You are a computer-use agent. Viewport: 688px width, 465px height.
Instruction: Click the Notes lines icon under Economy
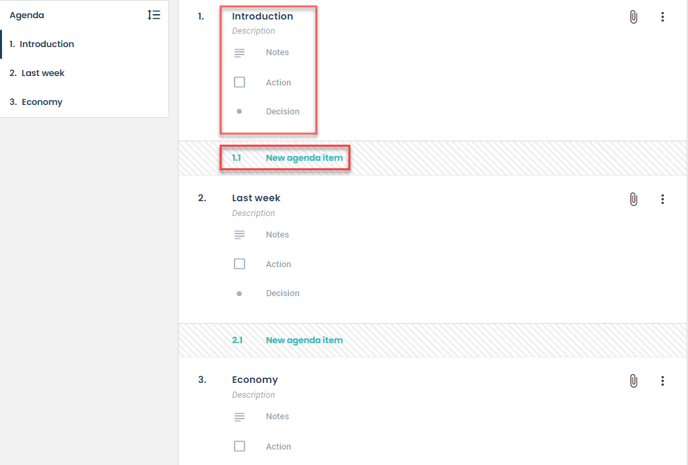[x=239, y=417]
